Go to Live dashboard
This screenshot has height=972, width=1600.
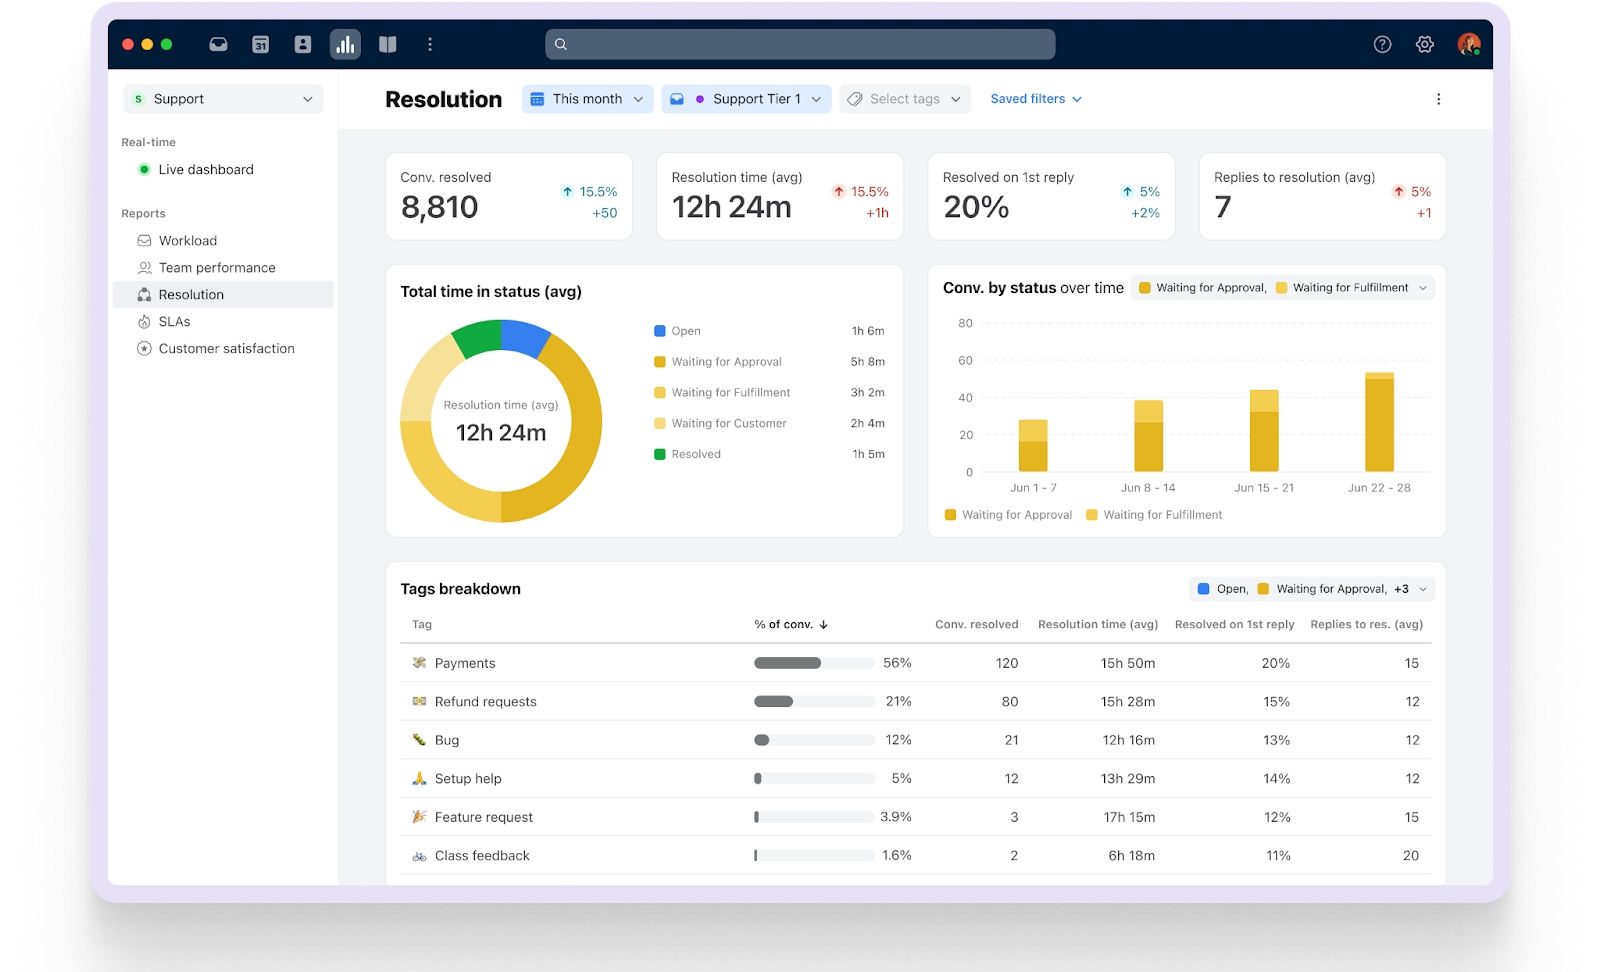206,170
